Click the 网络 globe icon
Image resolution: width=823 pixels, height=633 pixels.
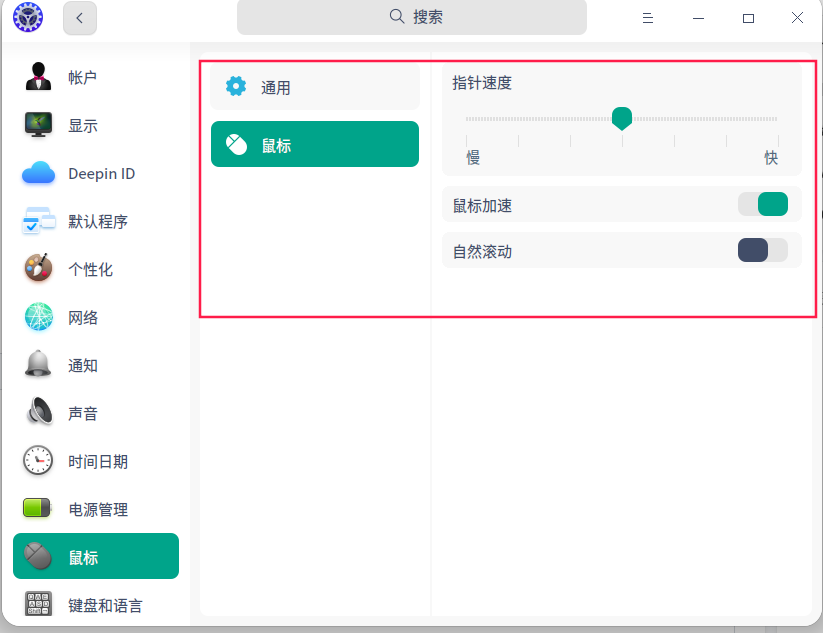tap(38, 316)
